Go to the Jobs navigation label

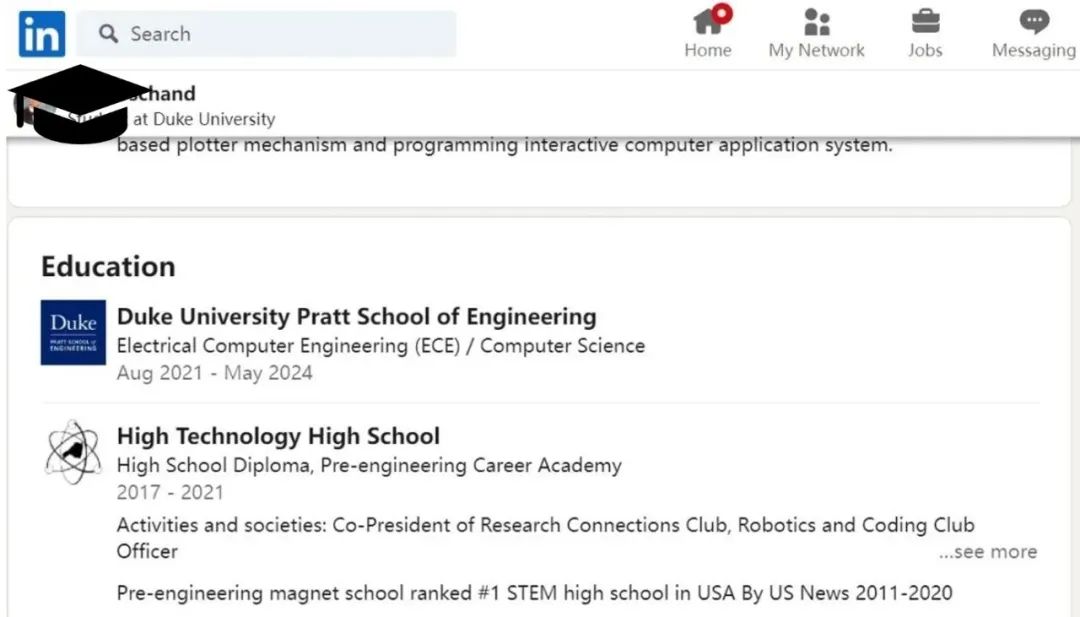pos(925,50)
